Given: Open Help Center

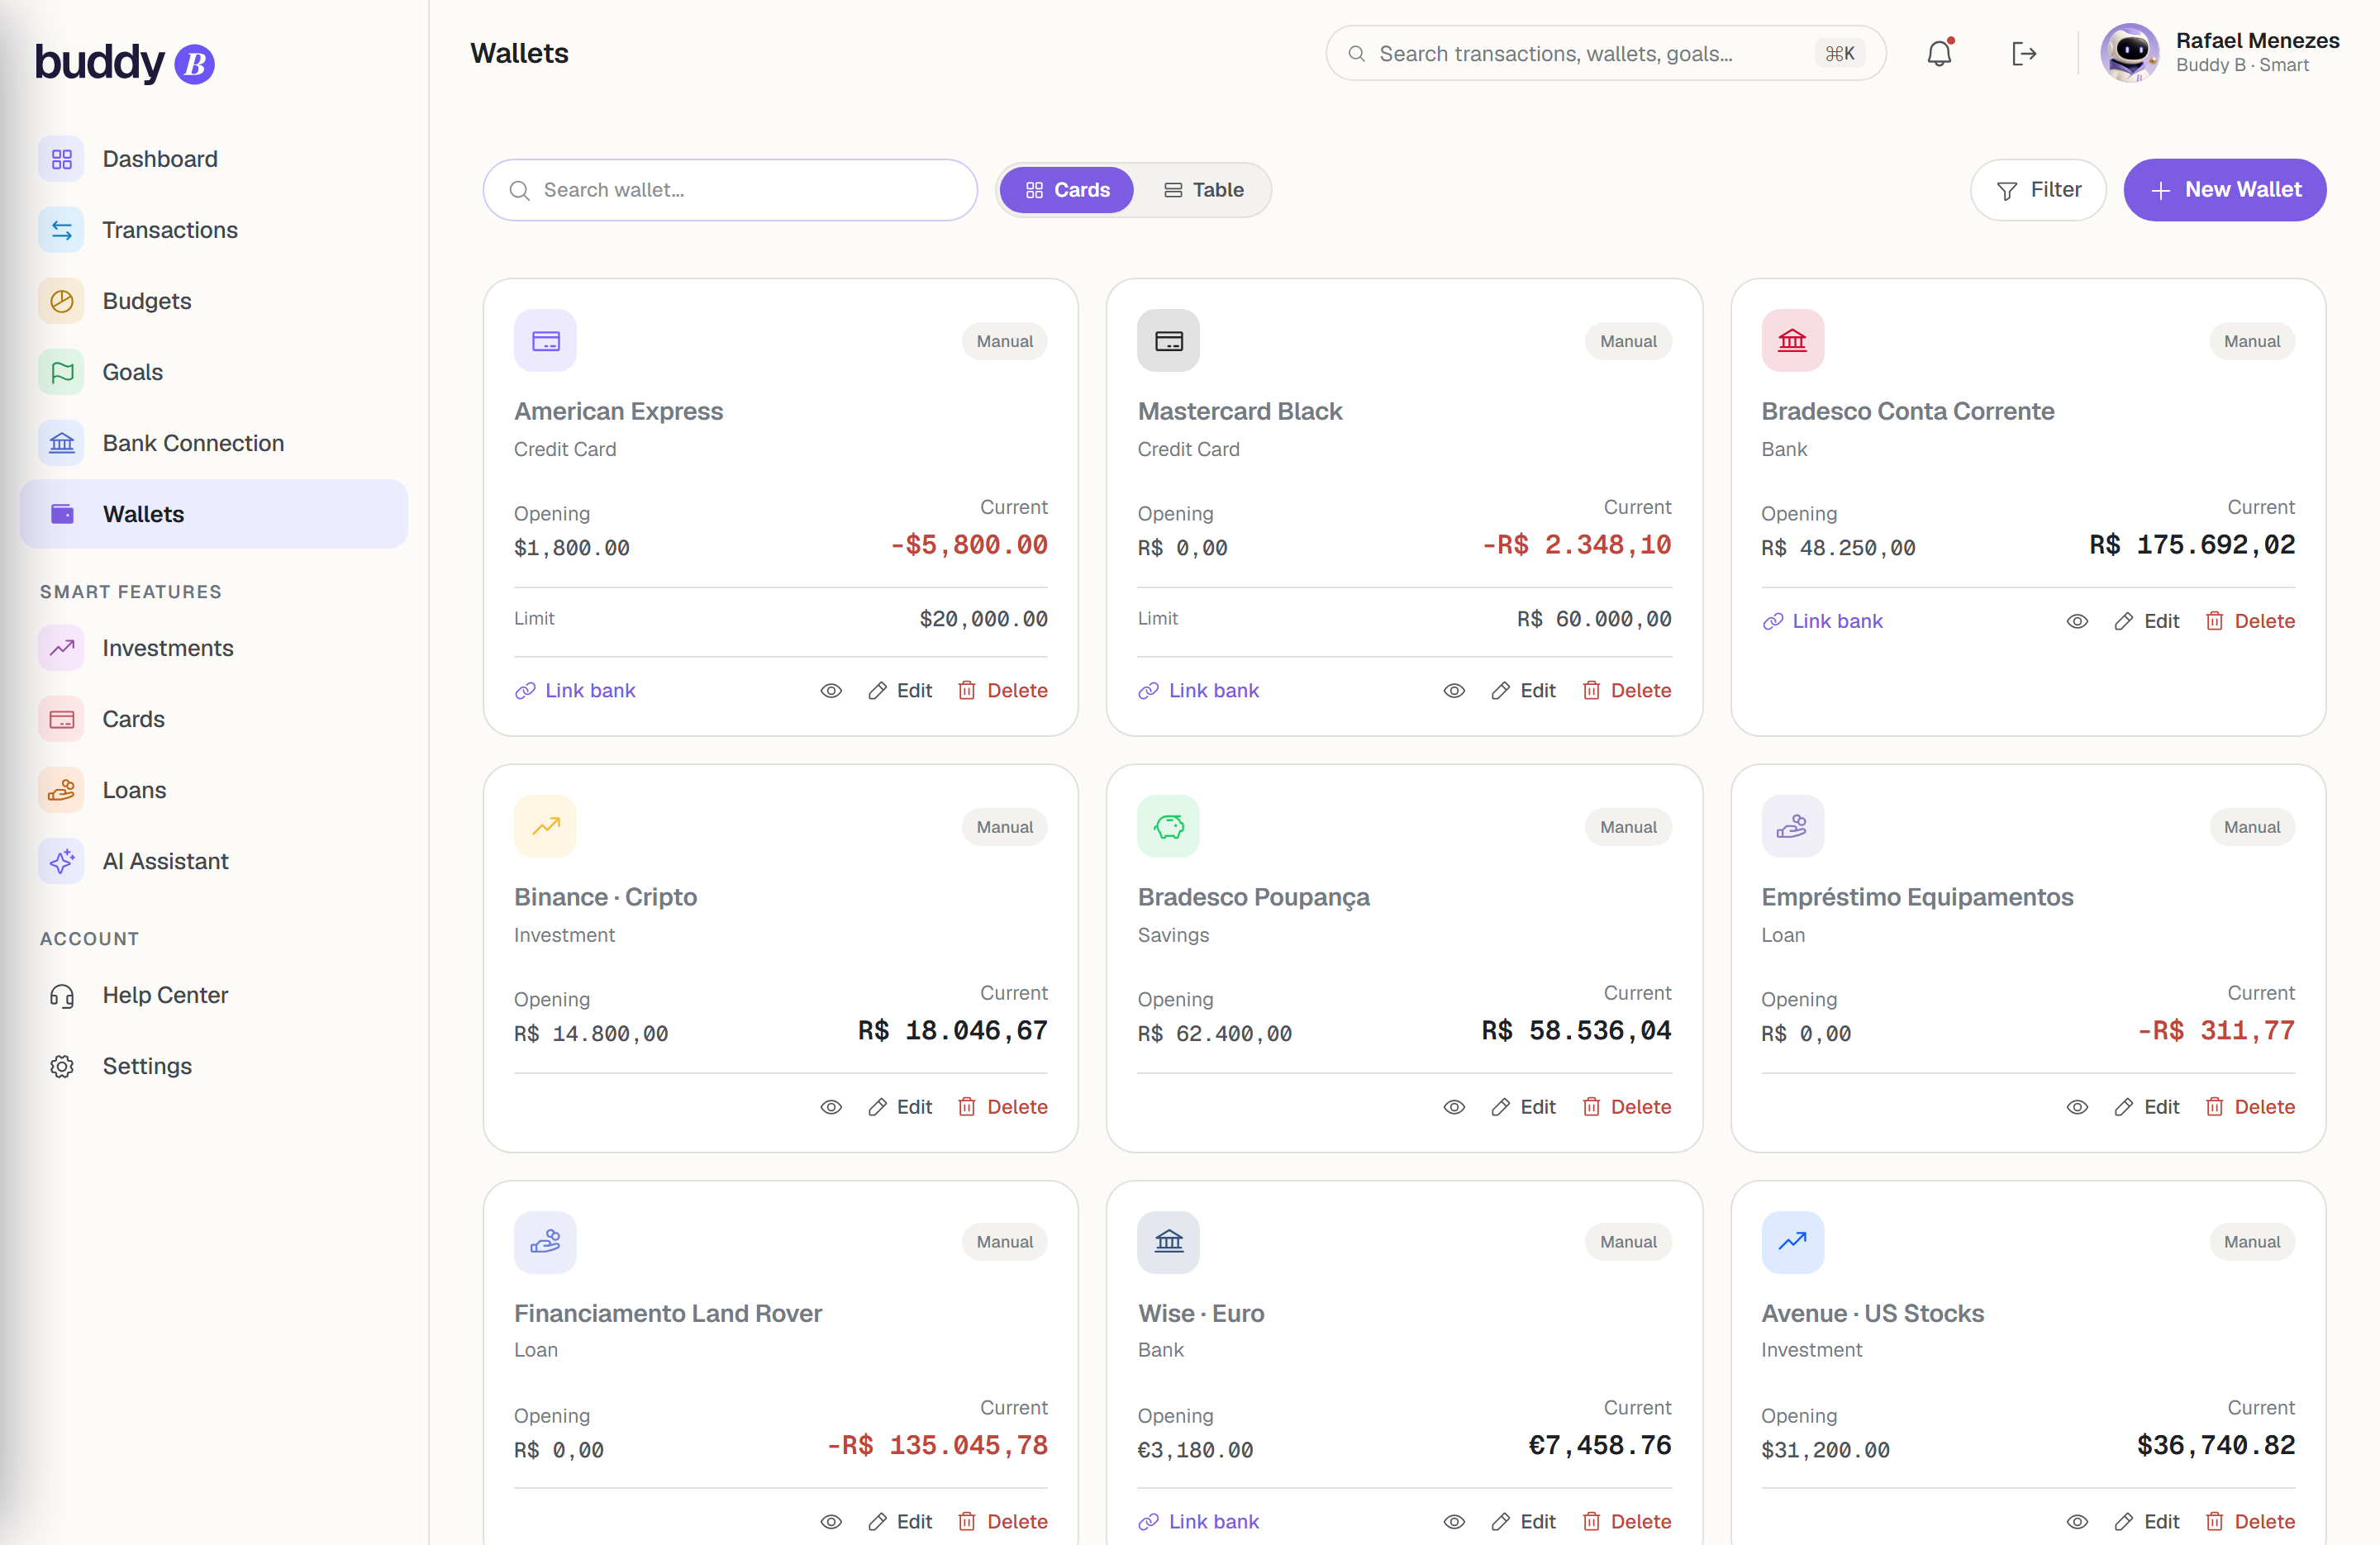Looking at the screenshot, I should 214,995.
